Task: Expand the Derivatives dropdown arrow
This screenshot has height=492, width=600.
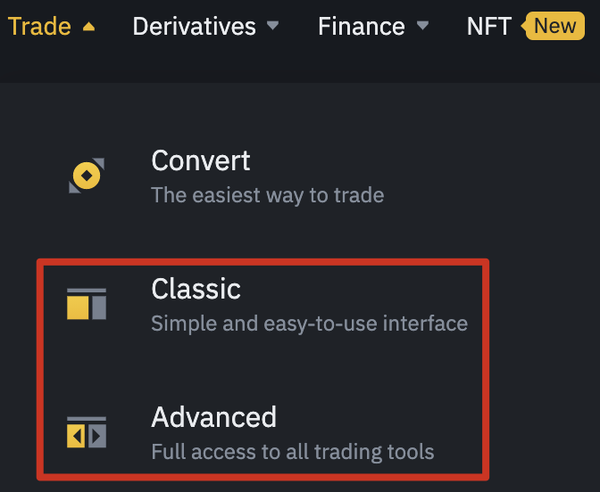Action: point(274,26)
